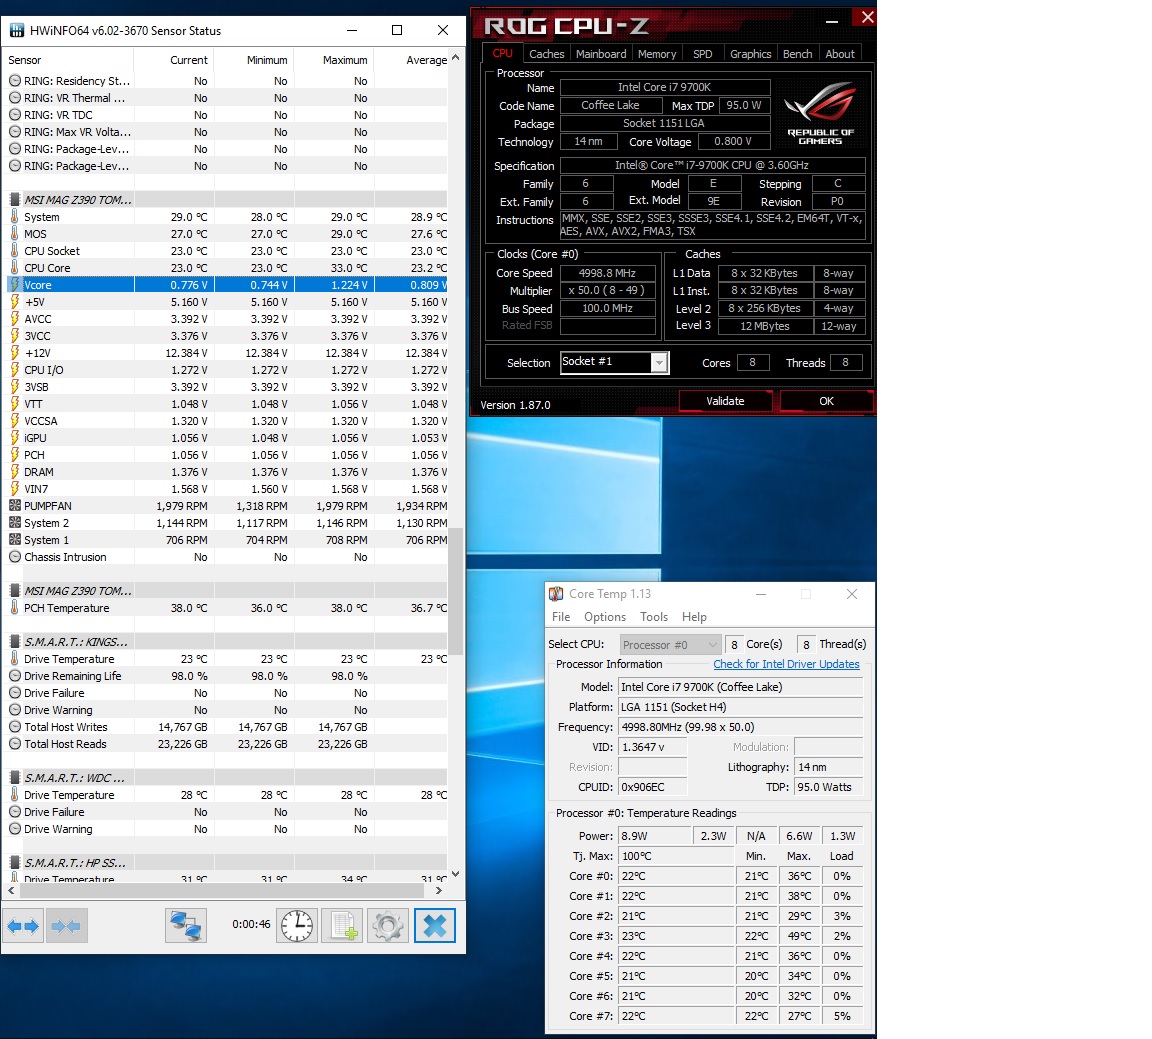Switch to the CPU-Z Mainboard tab

click(x=601, y=54)
